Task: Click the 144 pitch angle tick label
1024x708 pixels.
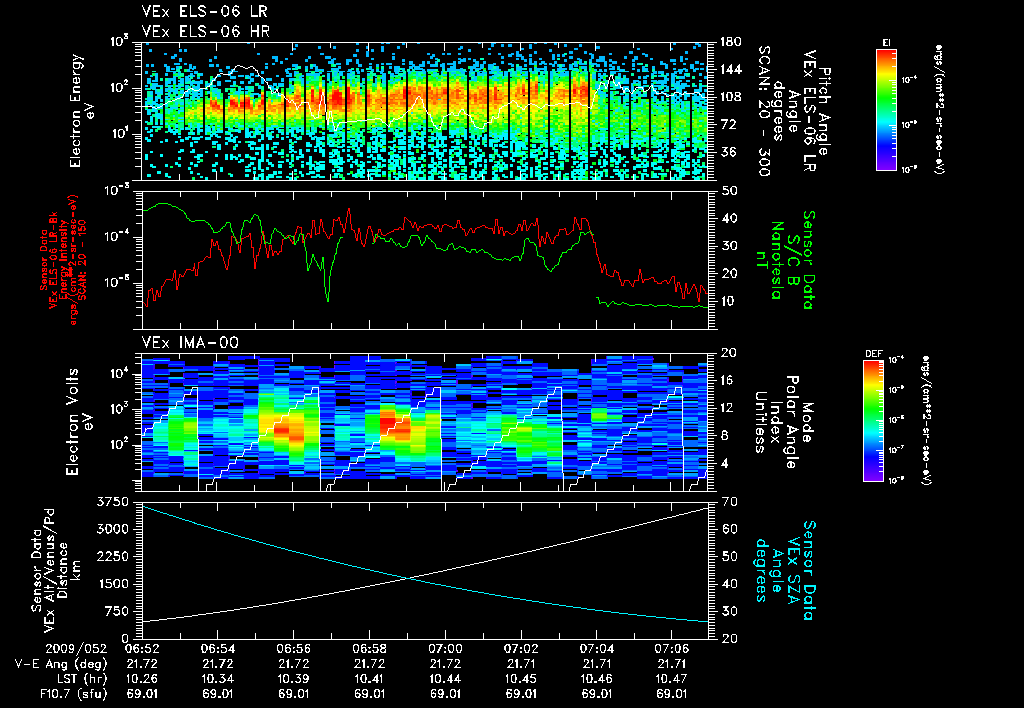Action: click(730, 69)
